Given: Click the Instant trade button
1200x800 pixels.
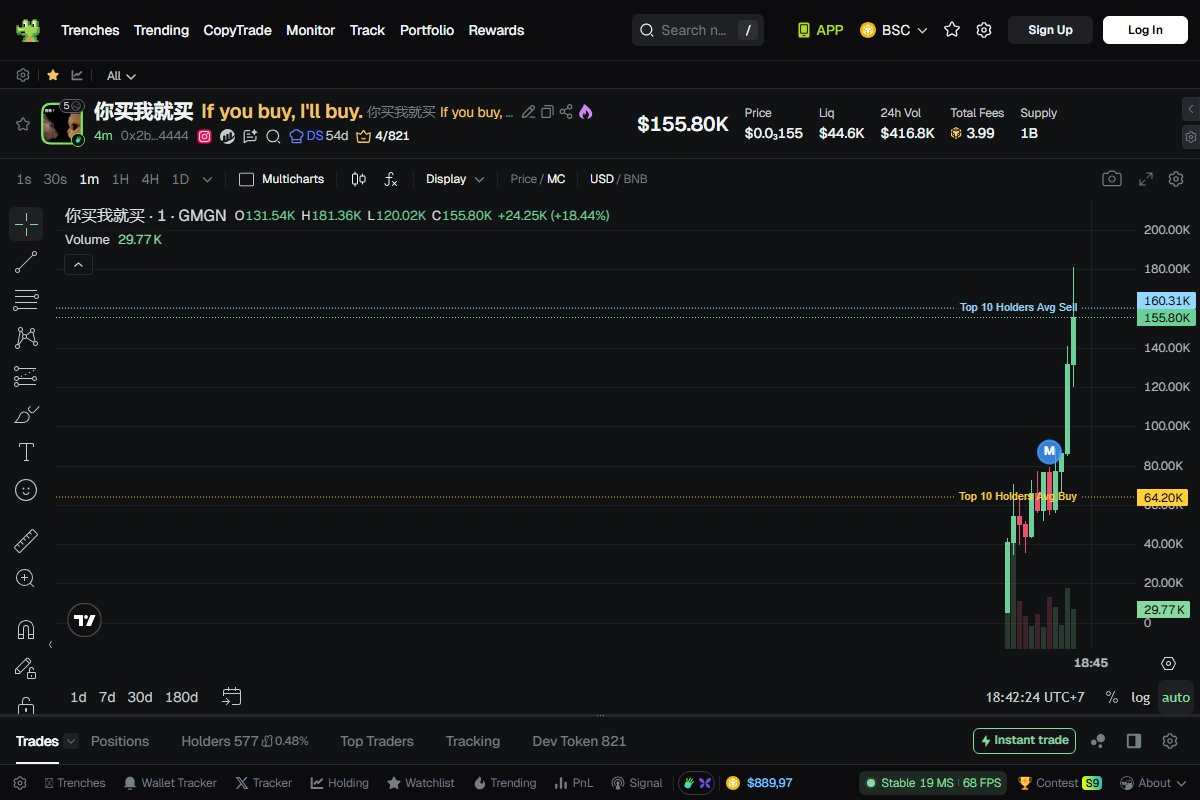Looking at the screenshot, I should (1024, 741).
